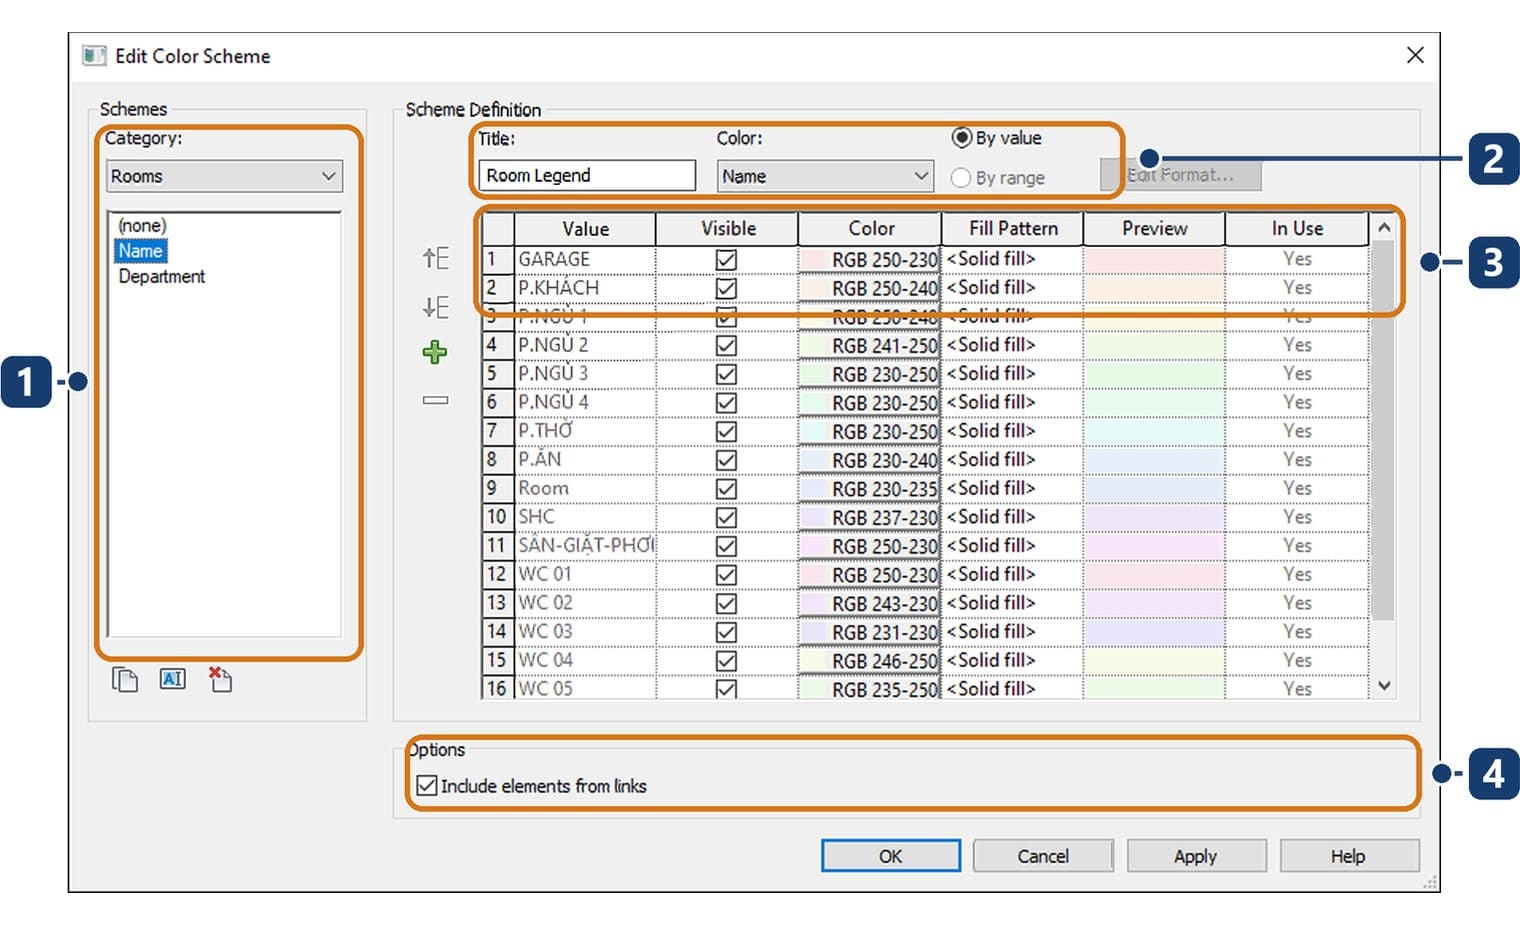Open Fill Pattern dropdown for WC 01 row
Viewport: 1520px width, 925px height.
[x=1012, y=575]
